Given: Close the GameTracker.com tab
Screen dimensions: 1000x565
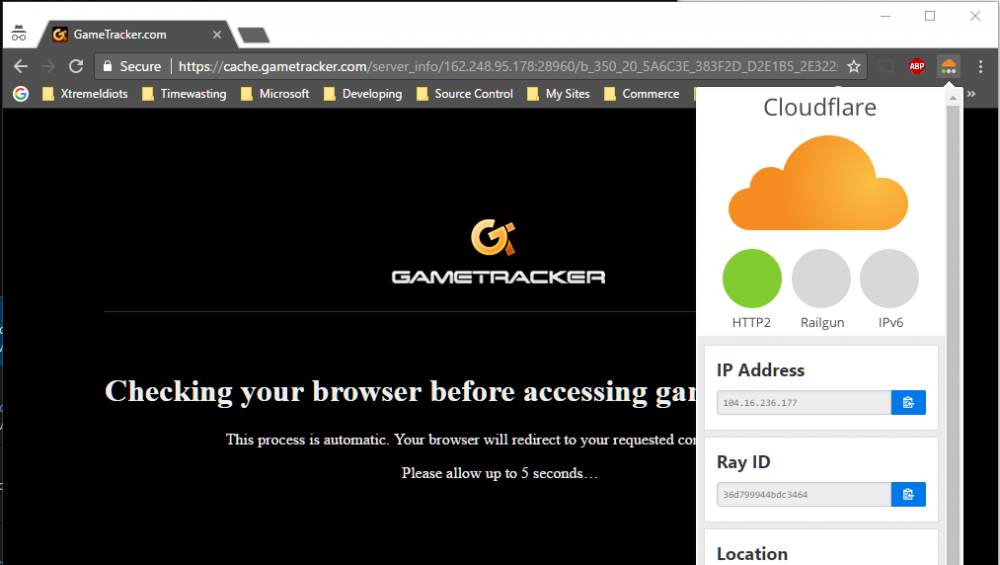Looking at the screenshot, I should [217, 35].
